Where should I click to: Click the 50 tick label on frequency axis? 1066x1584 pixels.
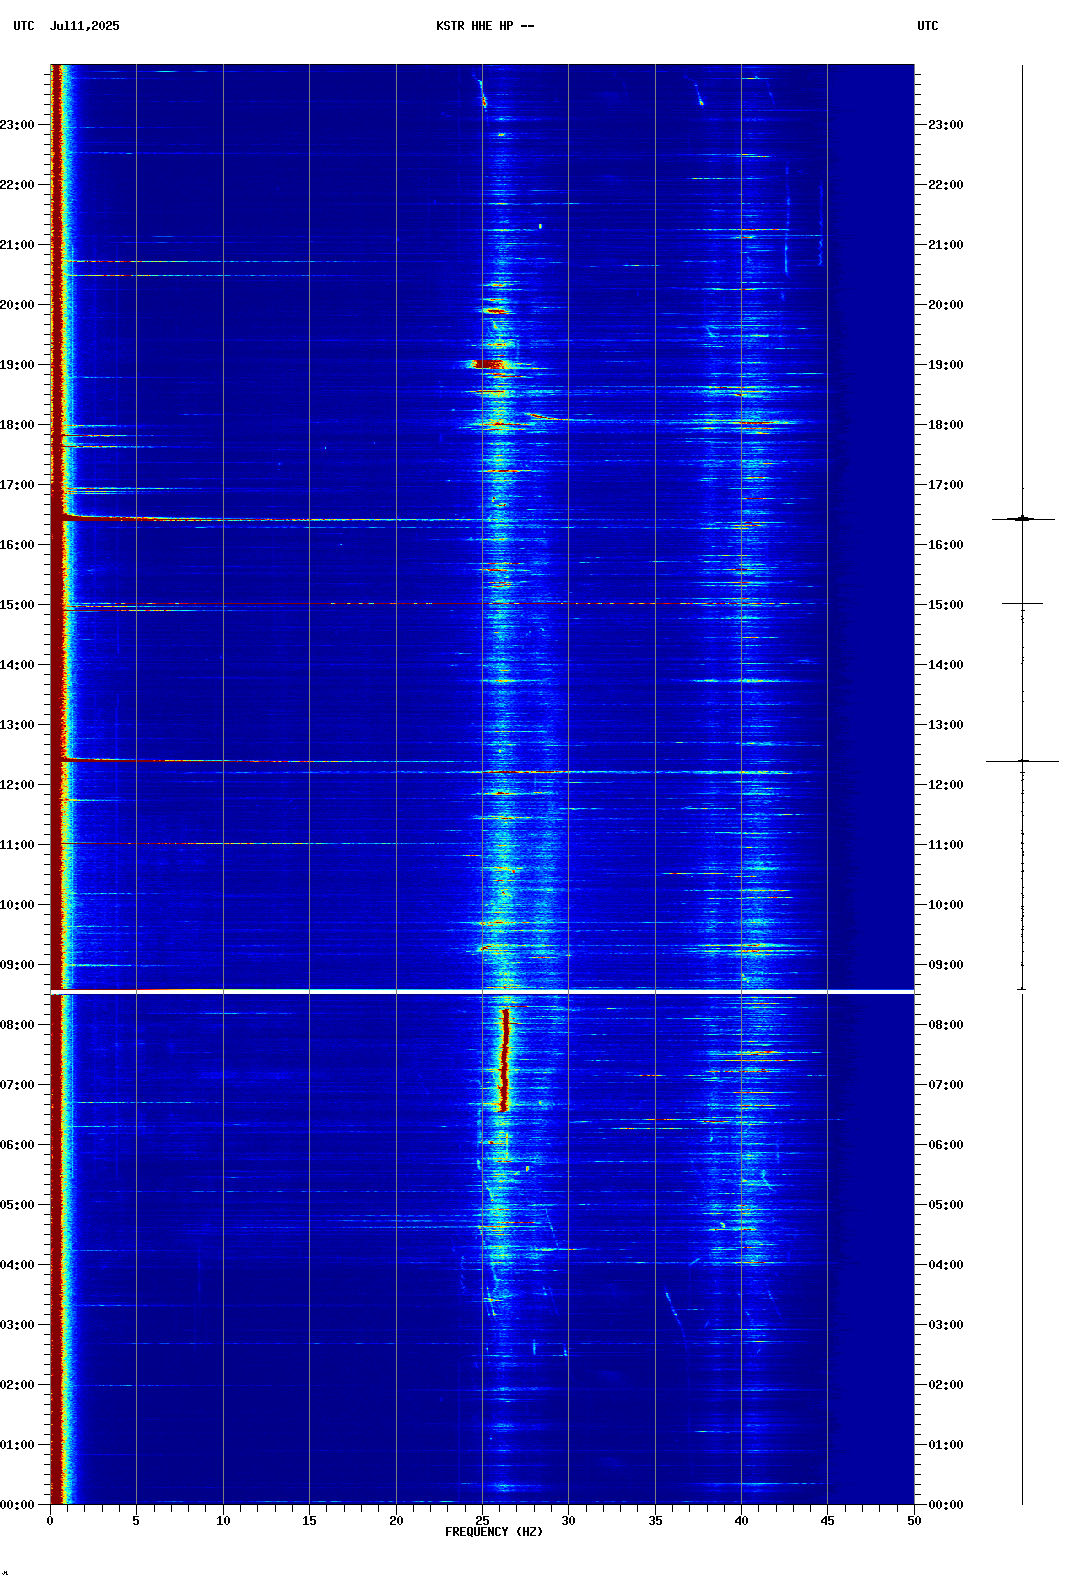(x=914, y=1520)
